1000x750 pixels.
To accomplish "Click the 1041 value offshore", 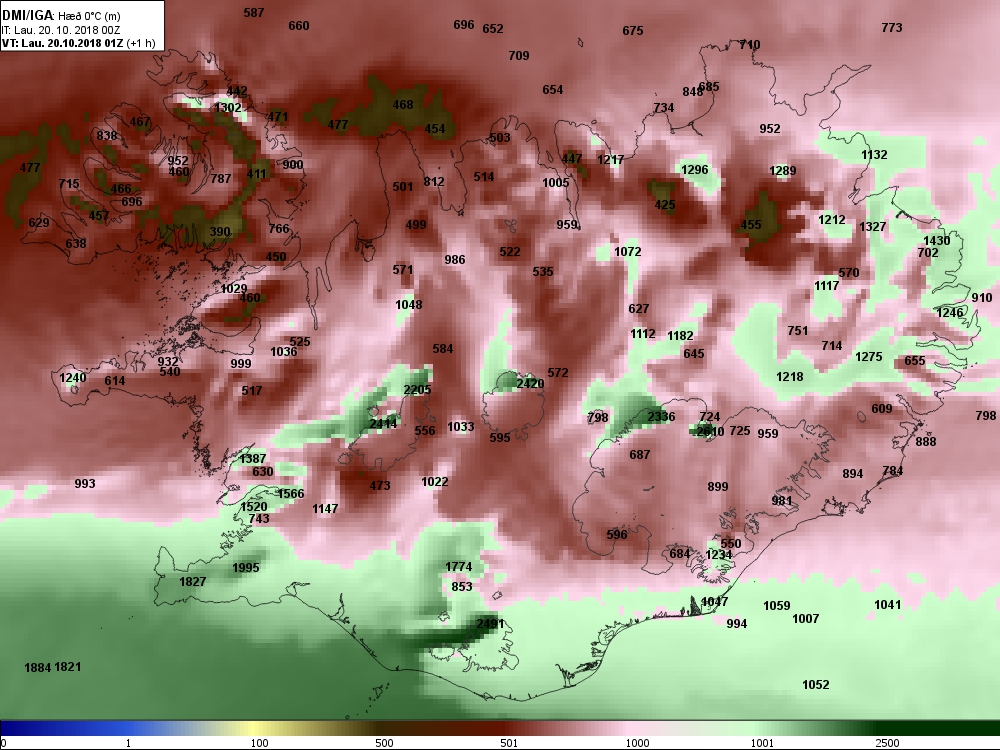I will pyautogui.click(x=887, y=605).
